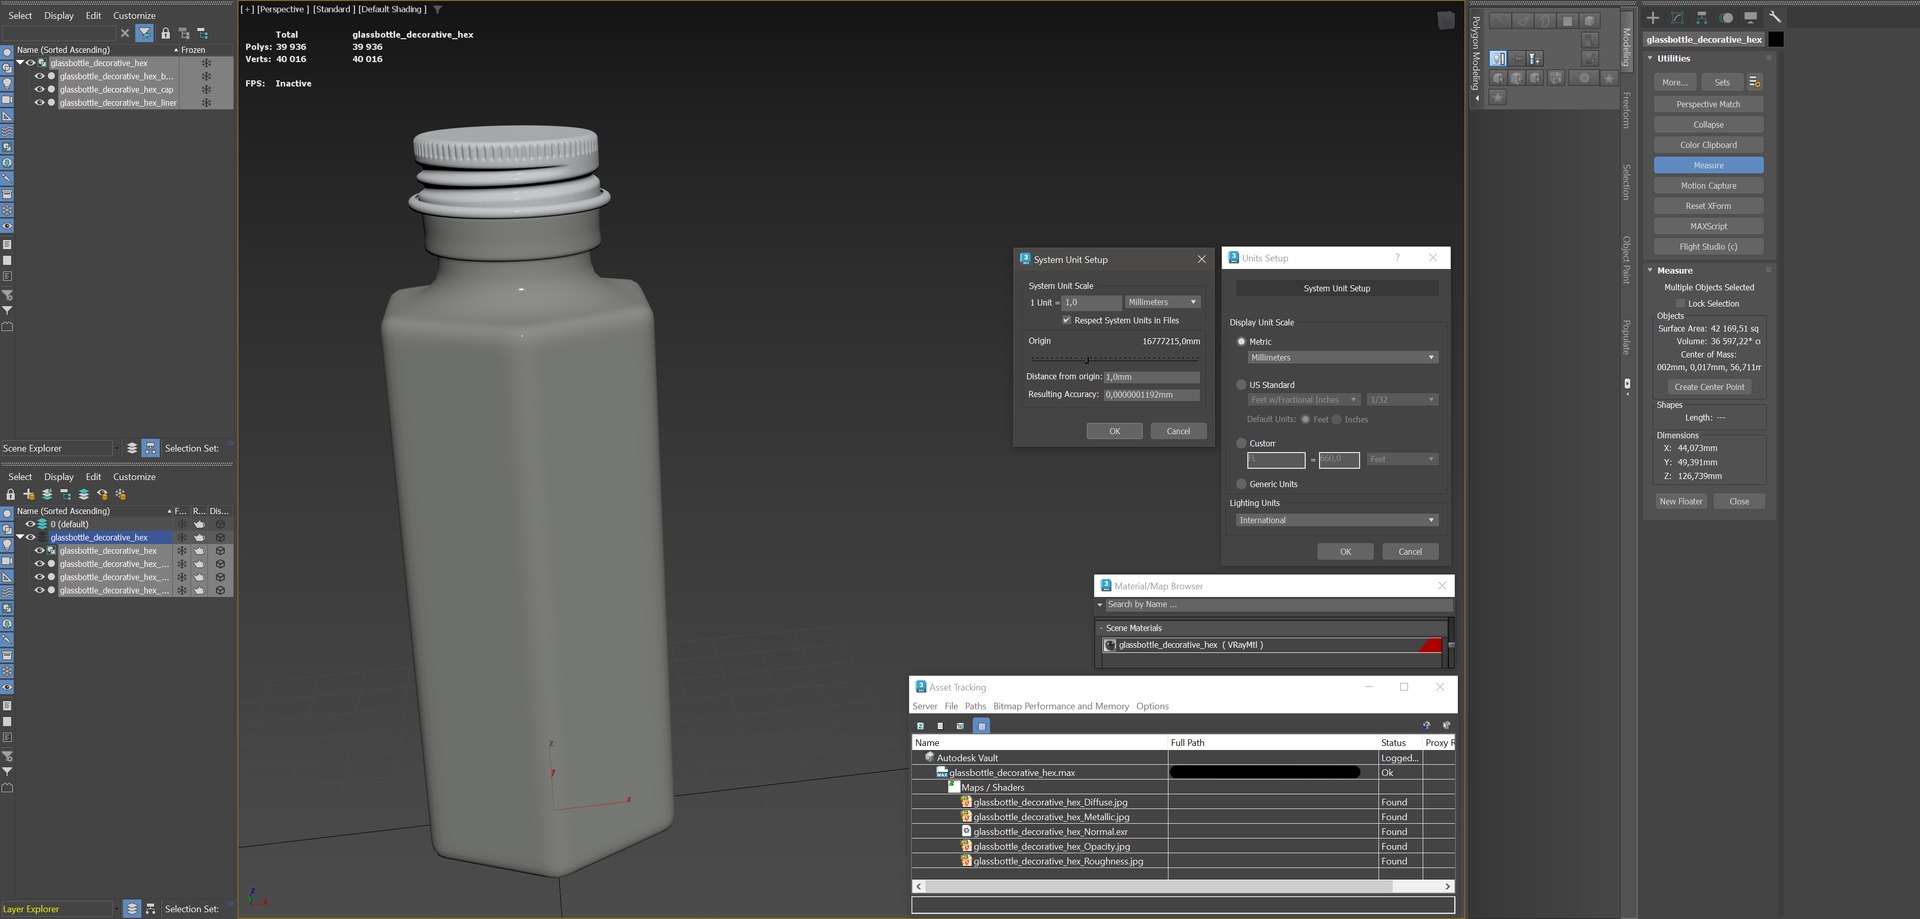Open the Create tab plus icon
This screenshot has height=919, width=1920.
click(1653, 17)
